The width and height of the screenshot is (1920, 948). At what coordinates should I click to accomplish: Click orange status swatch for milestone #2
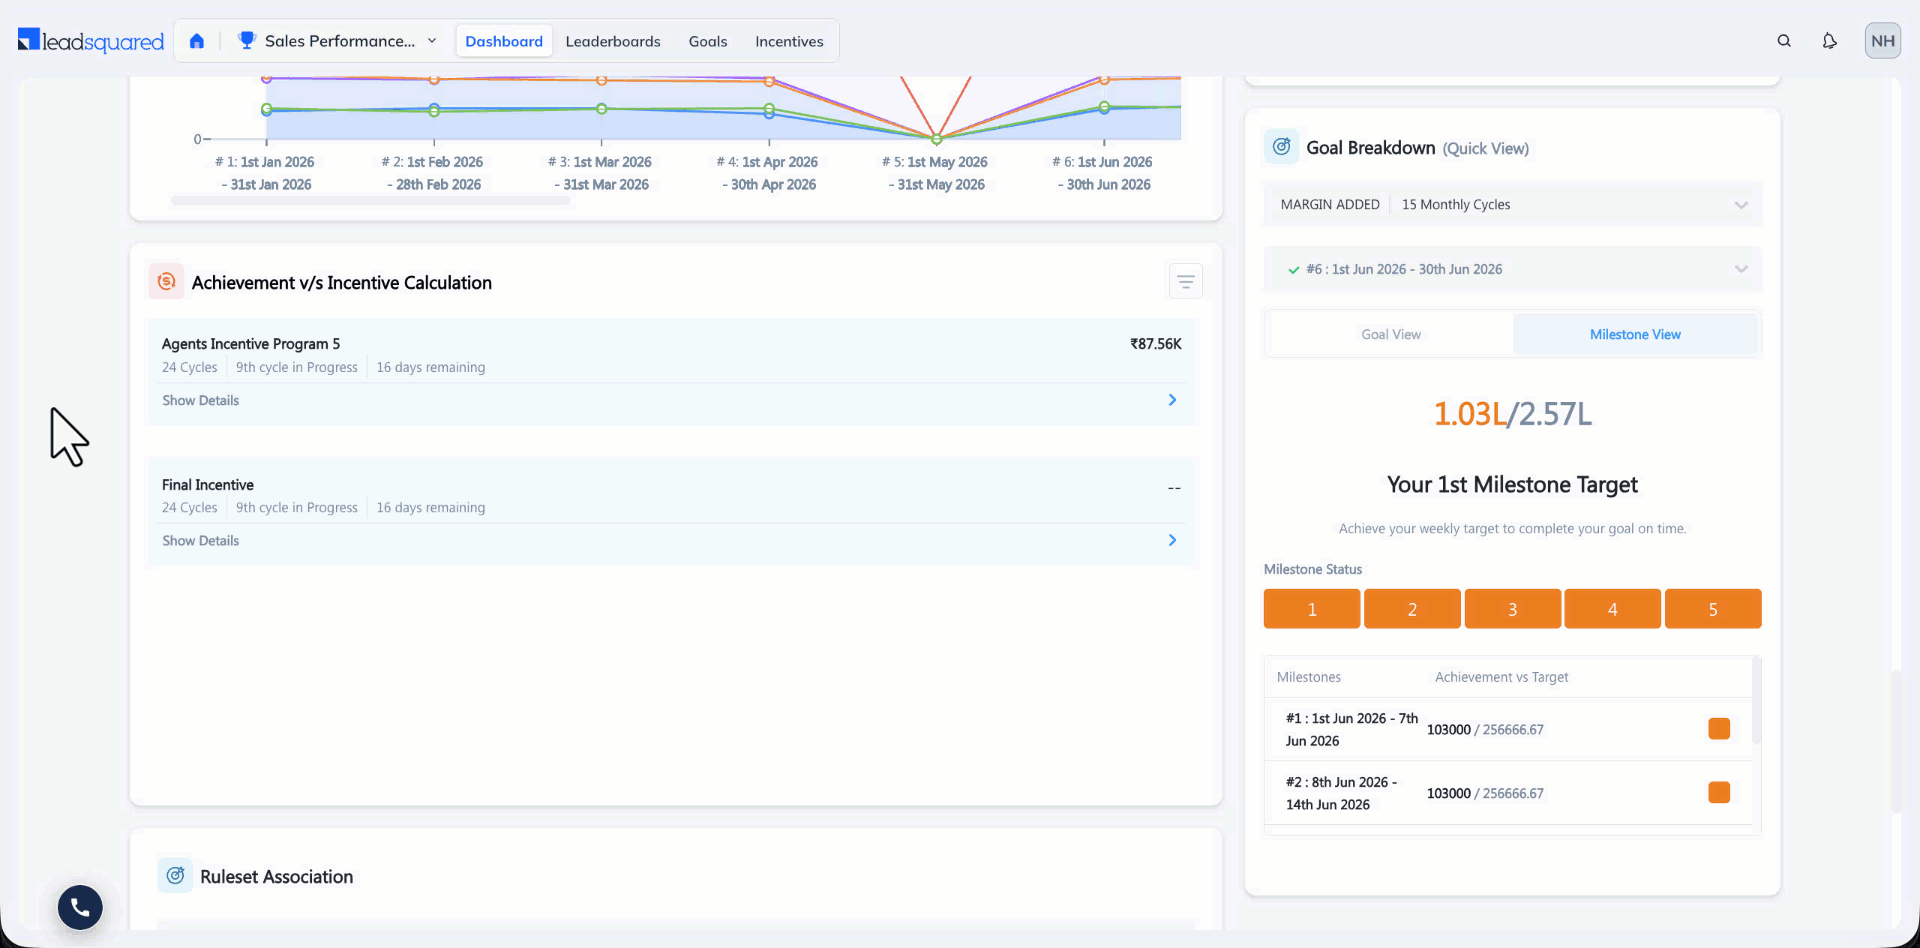(1719, 793)
